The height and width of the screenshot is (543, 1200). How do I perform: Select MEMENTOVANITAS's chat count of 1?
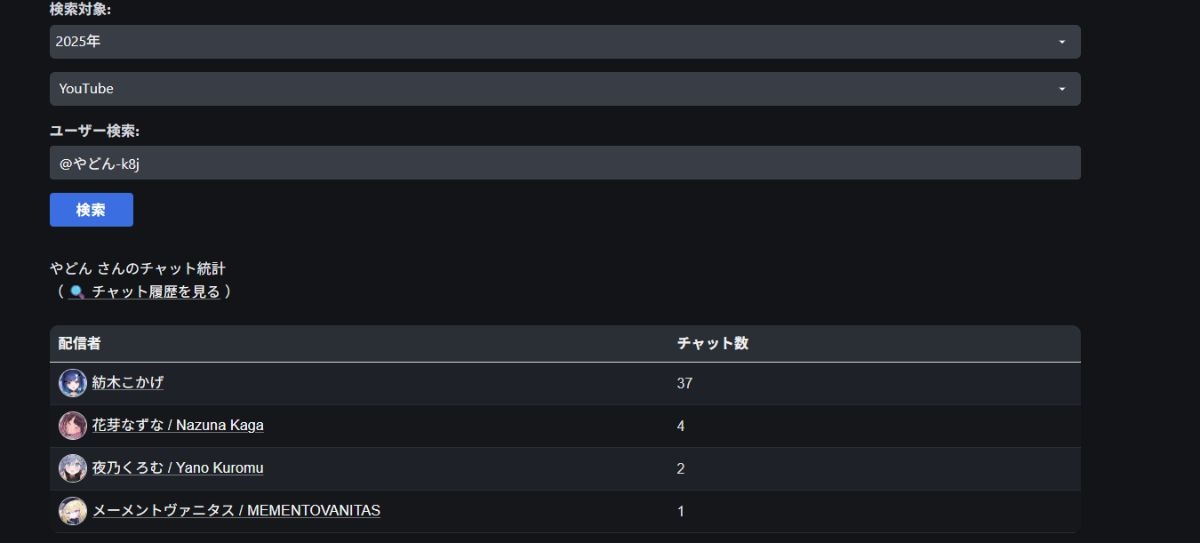[681, 512]
